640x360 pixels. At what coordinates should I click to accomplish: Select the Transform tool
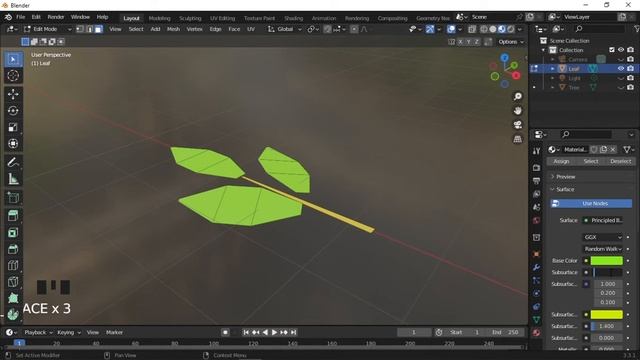click(x=13, y=143)
